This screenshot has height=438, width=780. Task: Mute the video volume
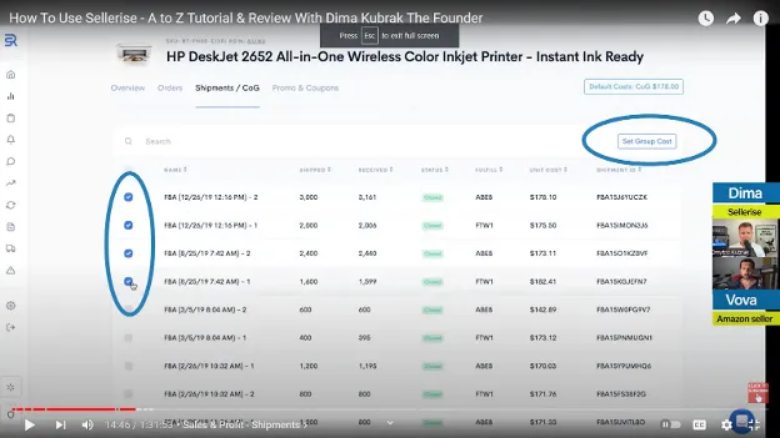coord(88,425)
